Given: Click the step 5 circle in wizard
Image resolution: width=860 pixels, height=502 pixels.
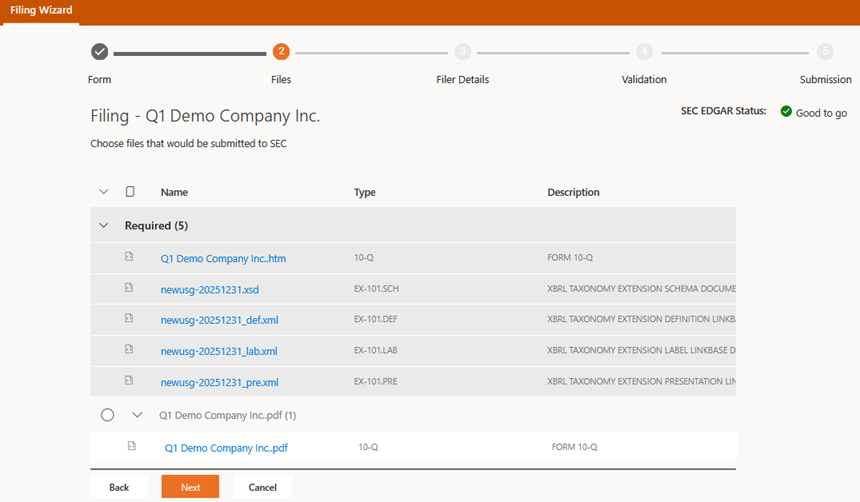Looking at the screenshot, I should (x=825, y=52).
